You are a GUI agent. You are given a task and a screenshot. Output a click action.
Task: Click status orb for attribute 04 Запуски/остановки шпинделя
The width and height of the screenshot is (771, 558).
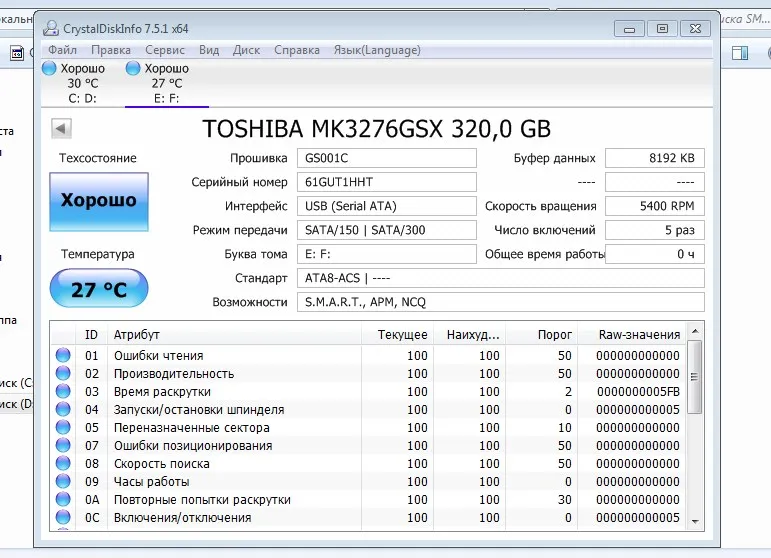click(x=63, y=409)
